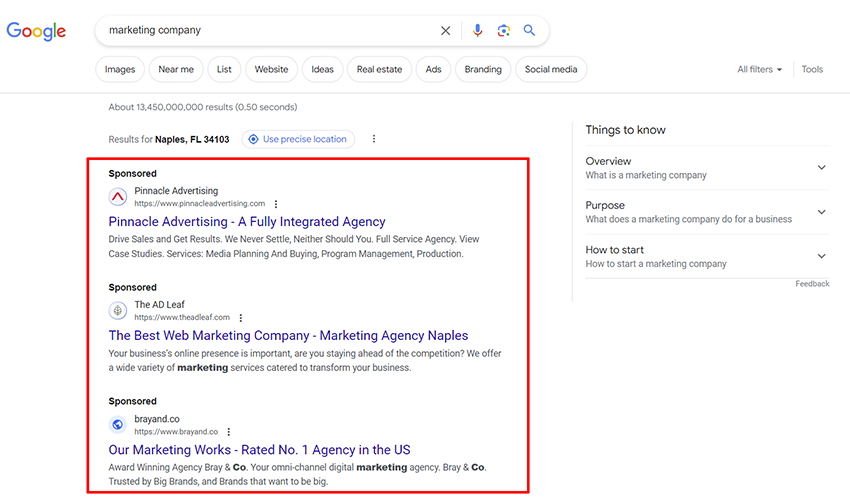Clear the search query with the X icon
The height and width of the screenshot is (502, 850).
pyautogui.click(x=445, y=31)
